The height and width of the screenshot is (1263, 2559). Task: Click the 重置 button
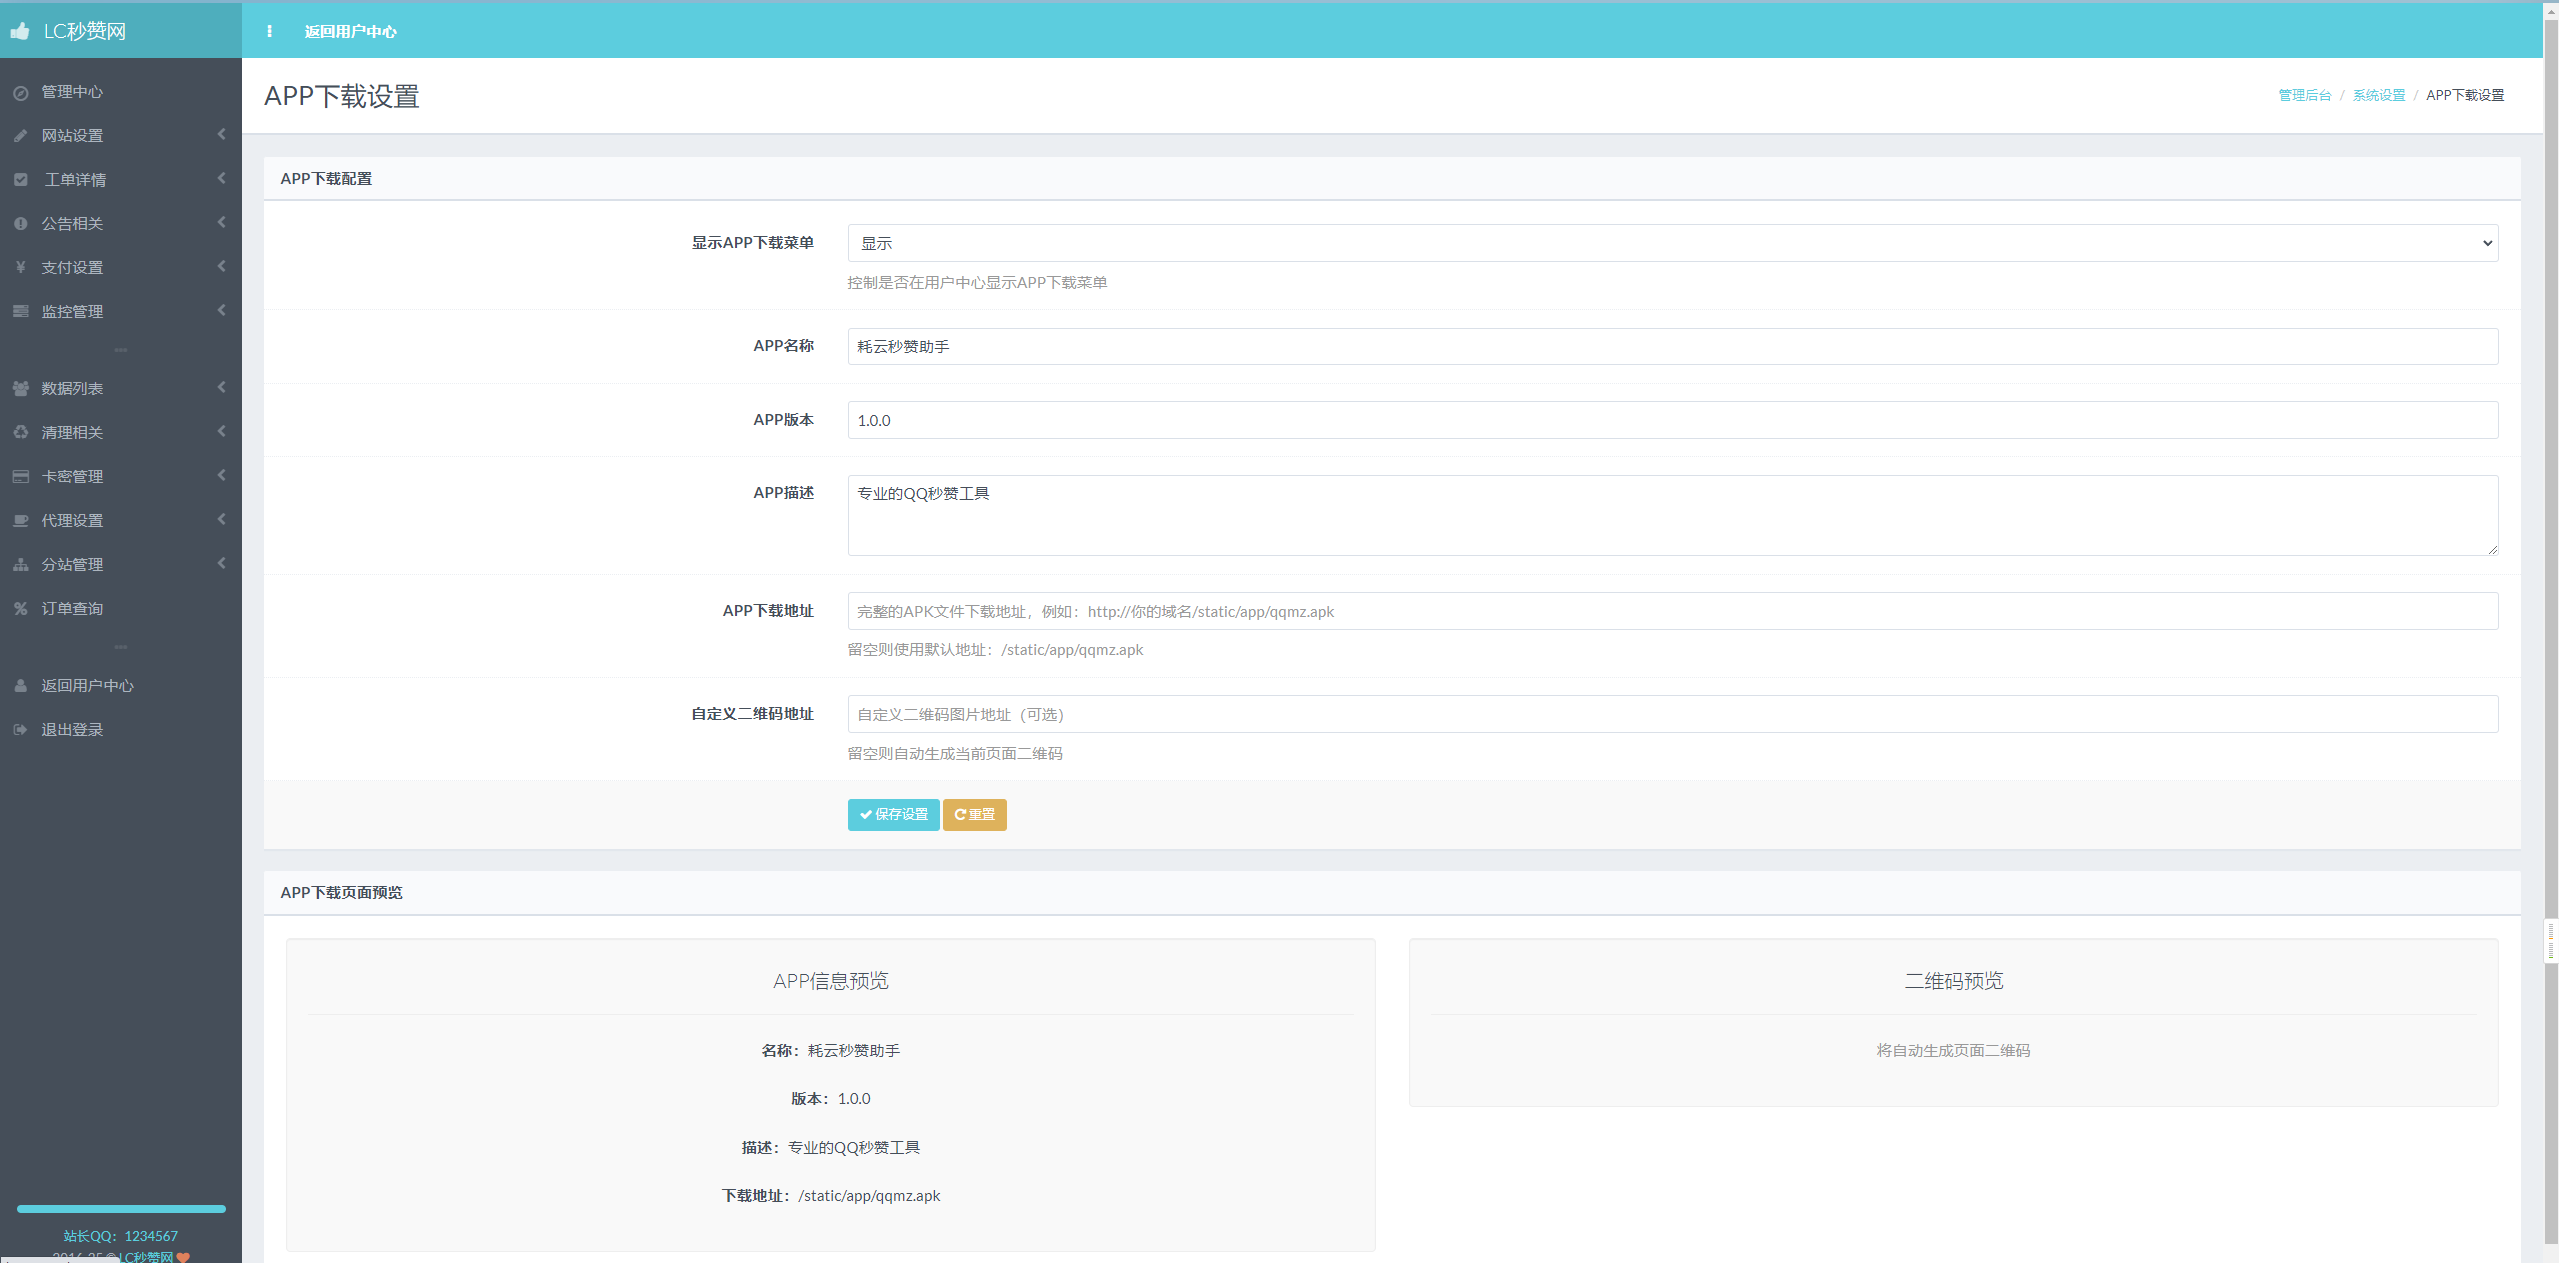974,814
